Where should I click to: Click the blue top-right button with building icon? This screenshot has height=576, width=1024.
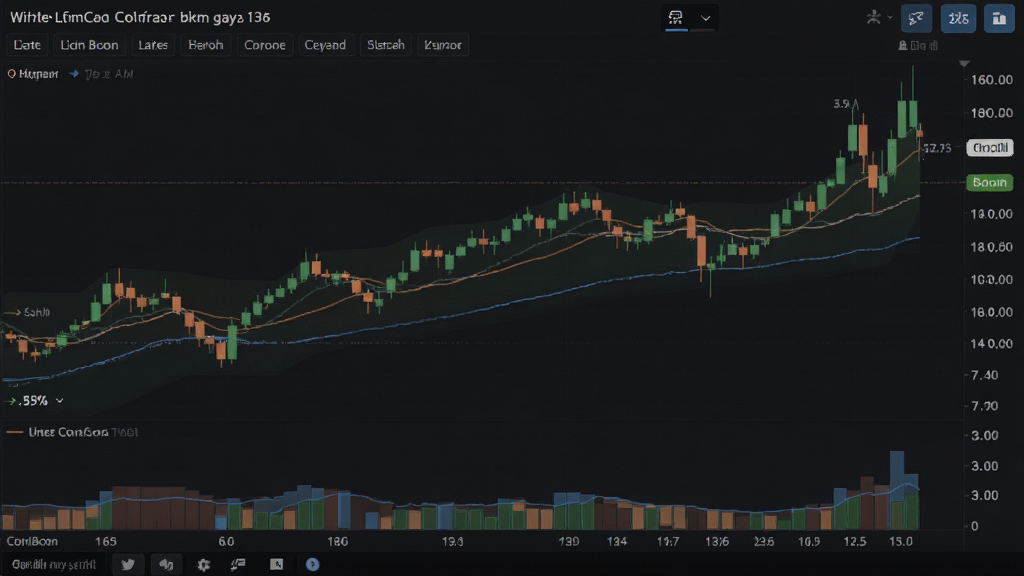tap(999, 18)
